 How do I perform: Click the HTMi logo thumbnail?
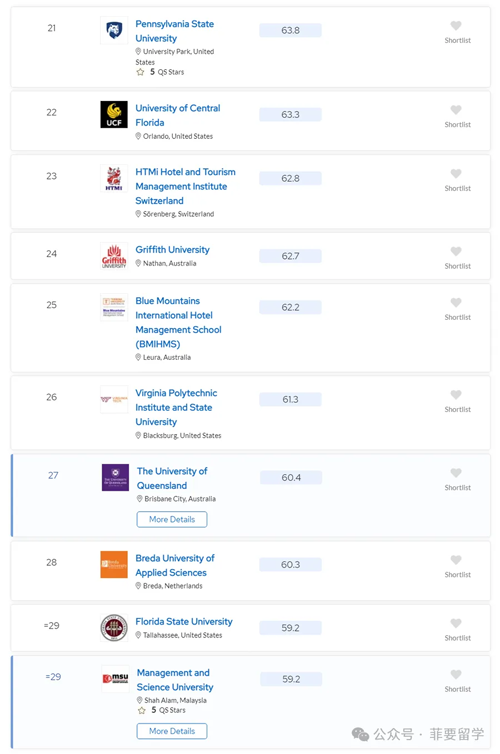(114, 178)
